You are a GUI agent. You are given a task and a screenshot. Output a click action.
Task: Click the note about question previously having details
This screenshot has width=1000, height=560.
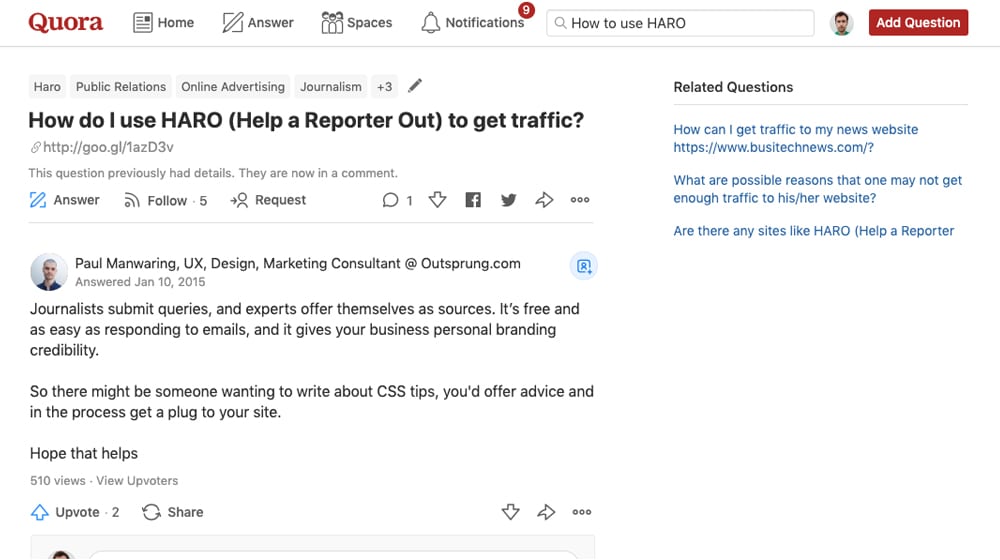click(x=213, y=173)
